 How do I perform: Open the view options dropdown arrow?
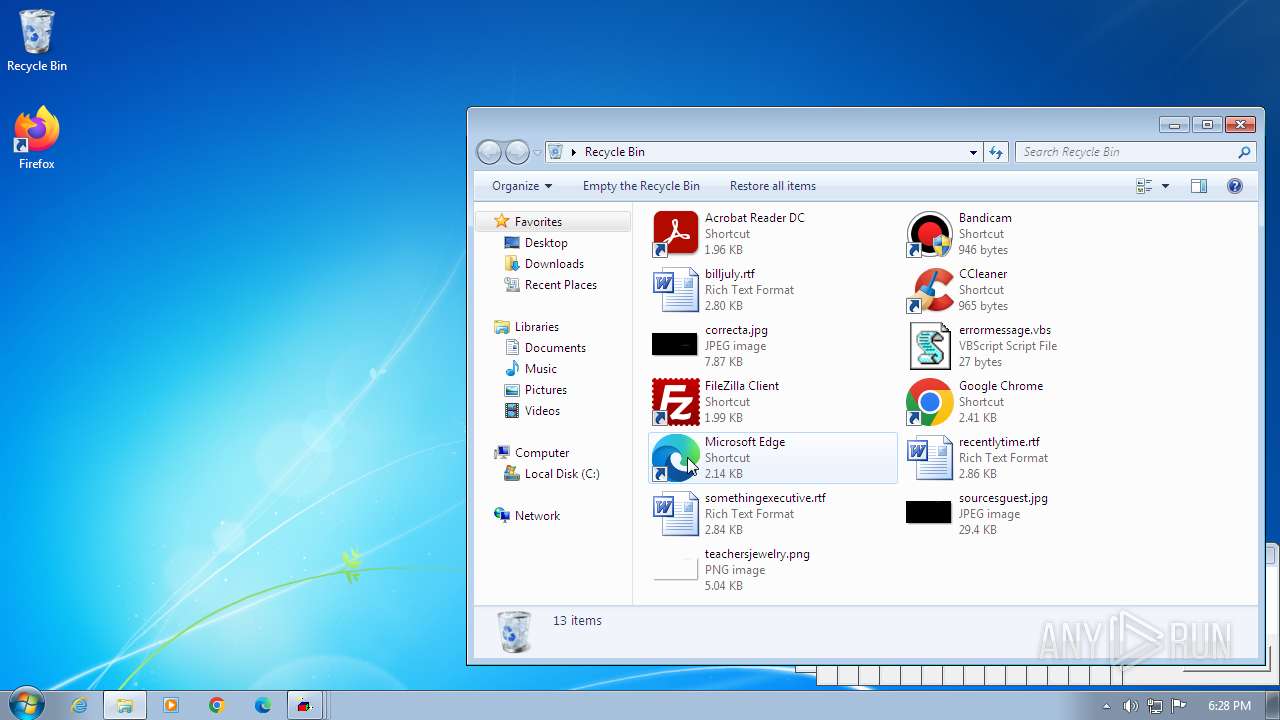click(x=1165, y=186)
